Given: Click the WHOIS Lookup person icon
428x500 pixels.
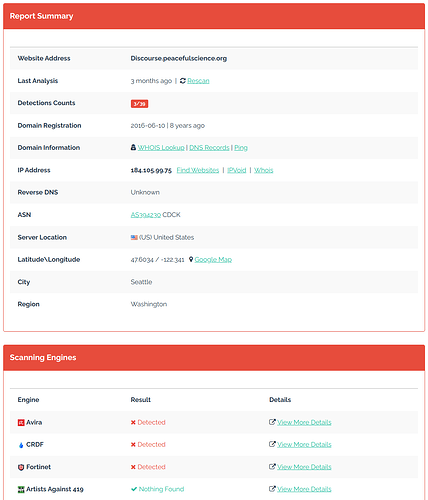Looking at the screenshot, I should point(133,147).
